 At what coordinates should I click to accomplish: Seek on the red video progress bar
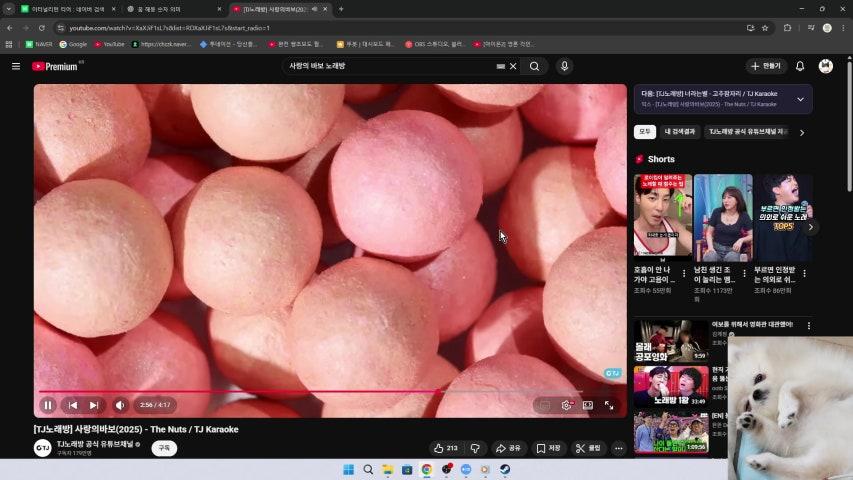coord(300,391)
